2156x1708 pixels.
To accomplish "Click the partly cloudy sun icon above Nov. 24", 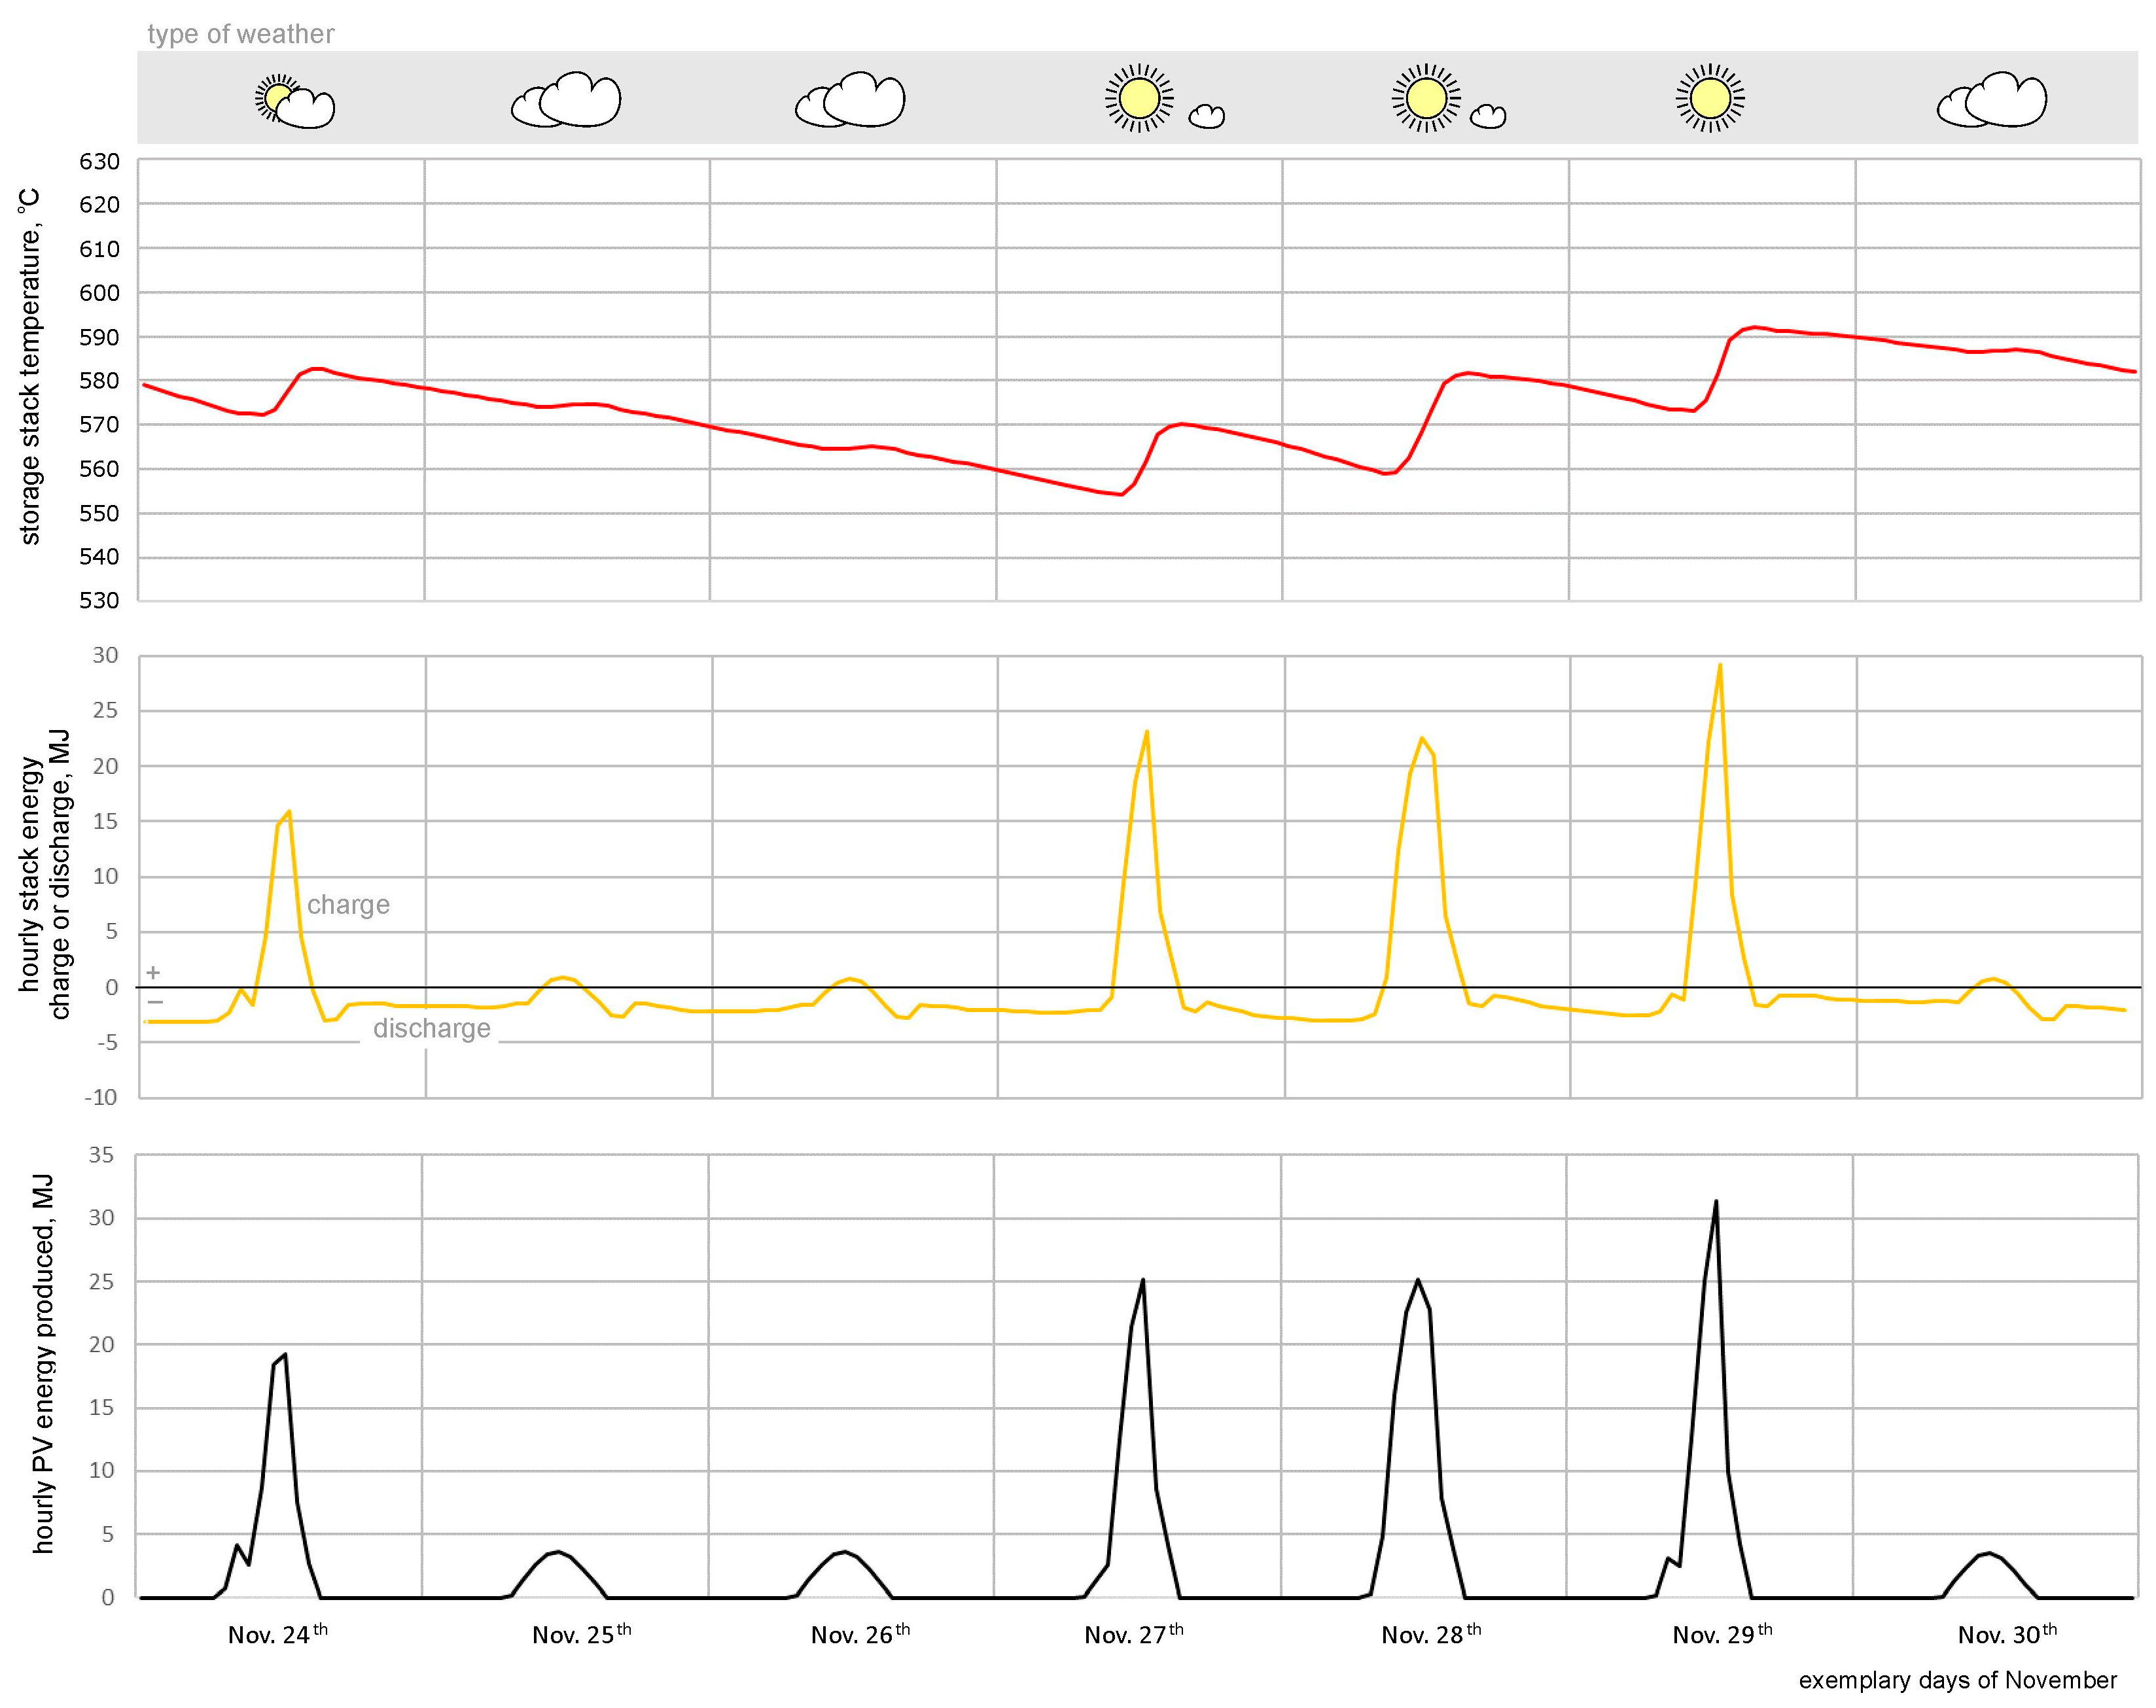I will (295, 101).
